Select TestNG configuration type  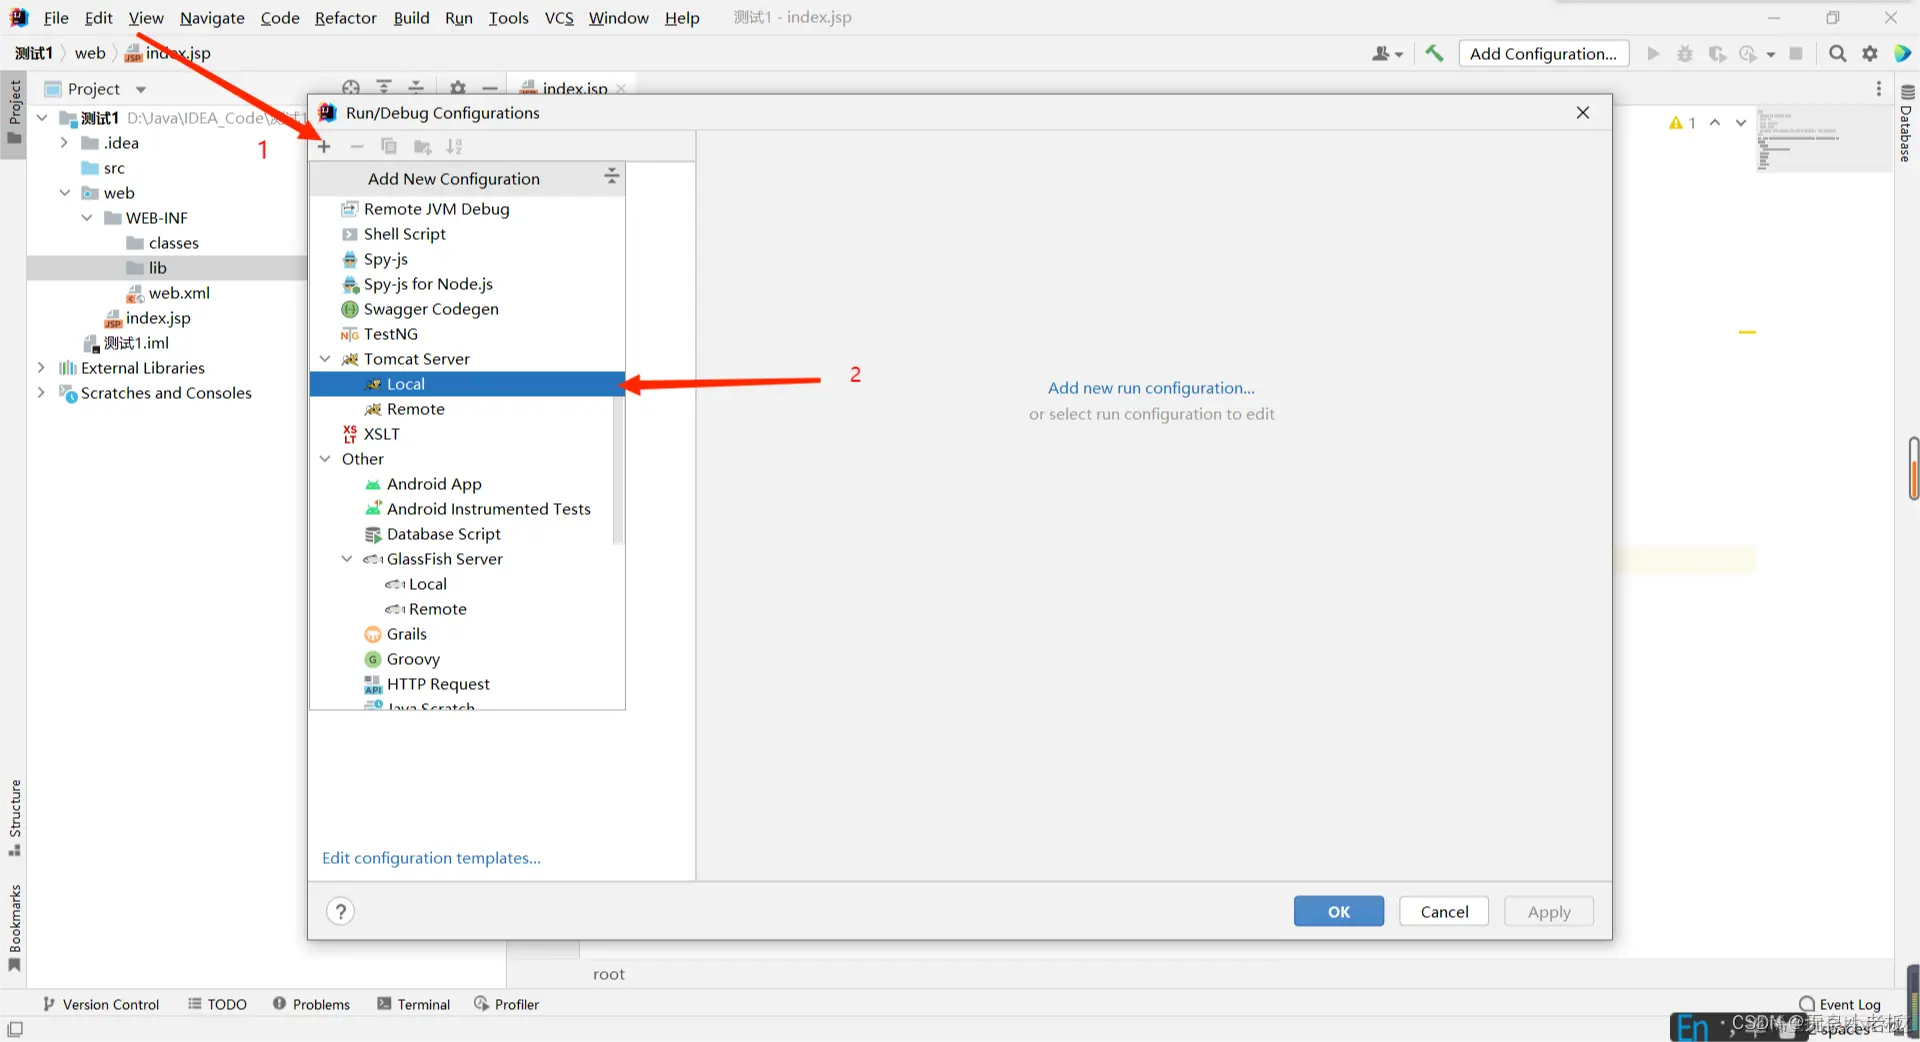coord(467,334)
